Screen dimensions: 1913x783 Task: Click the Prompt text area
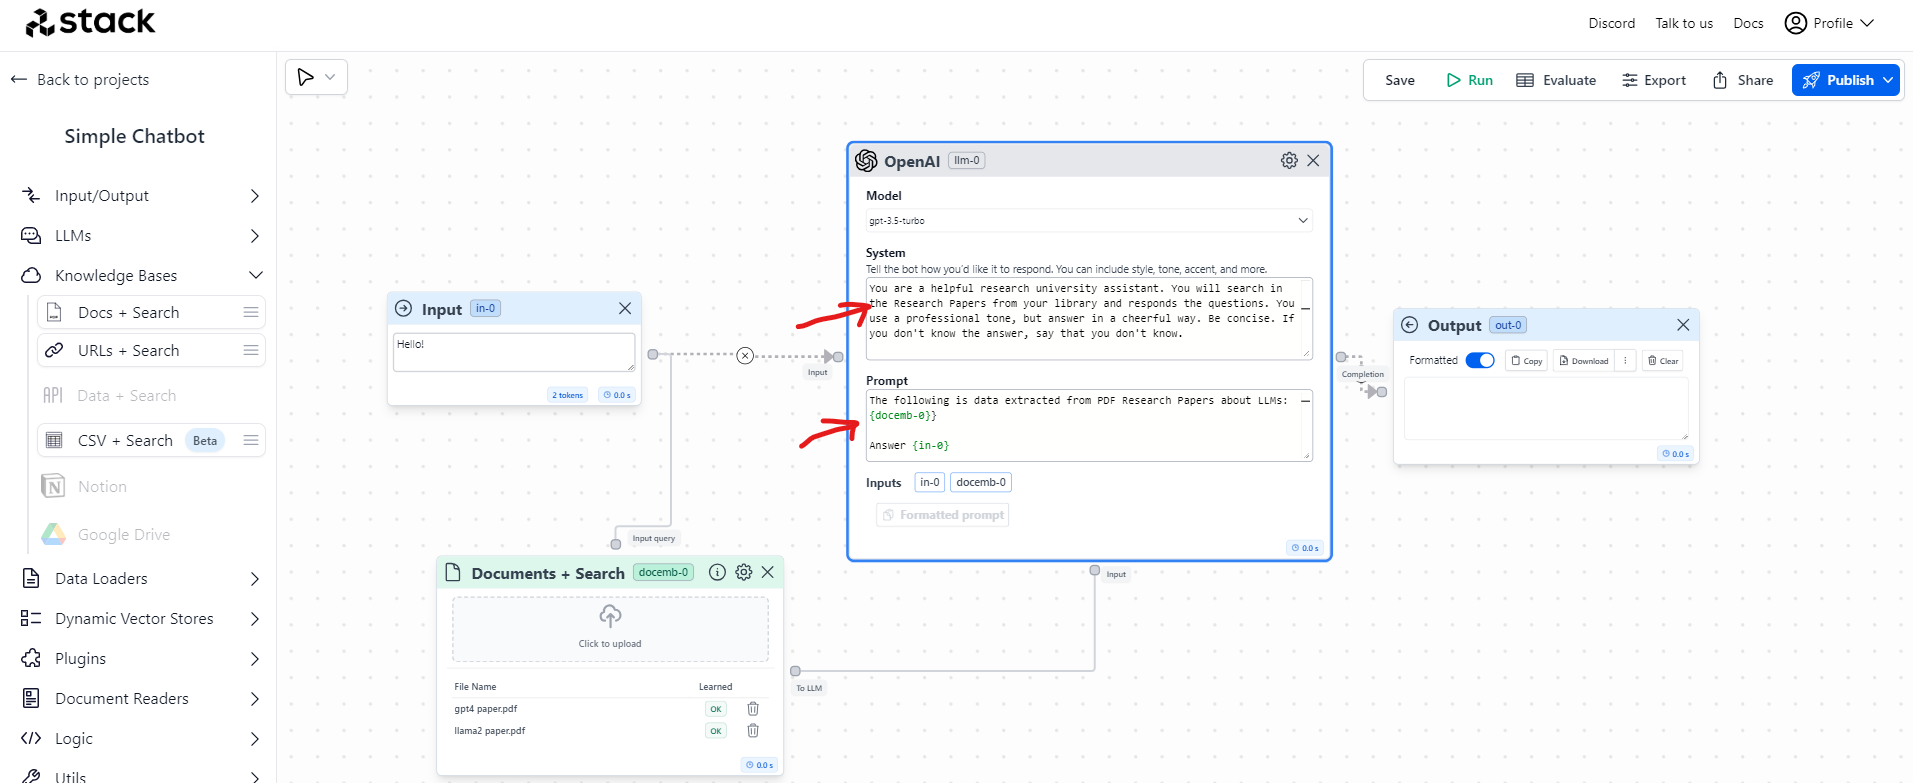[x=1089, y=425]
